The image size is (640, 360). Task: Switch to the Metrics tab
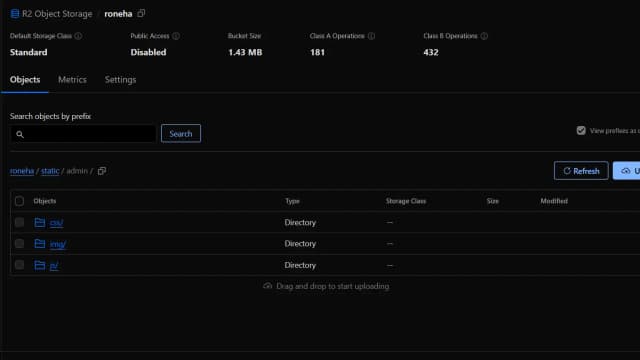point(72,80)
